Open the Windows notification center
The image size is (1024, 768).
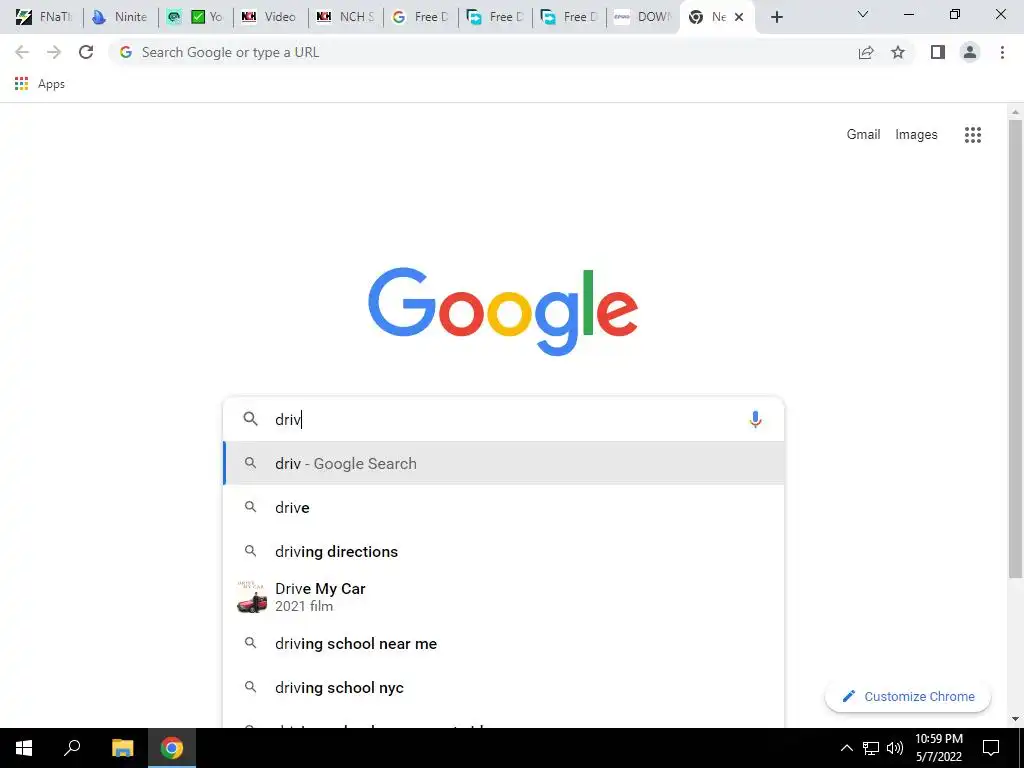[991, 748]
